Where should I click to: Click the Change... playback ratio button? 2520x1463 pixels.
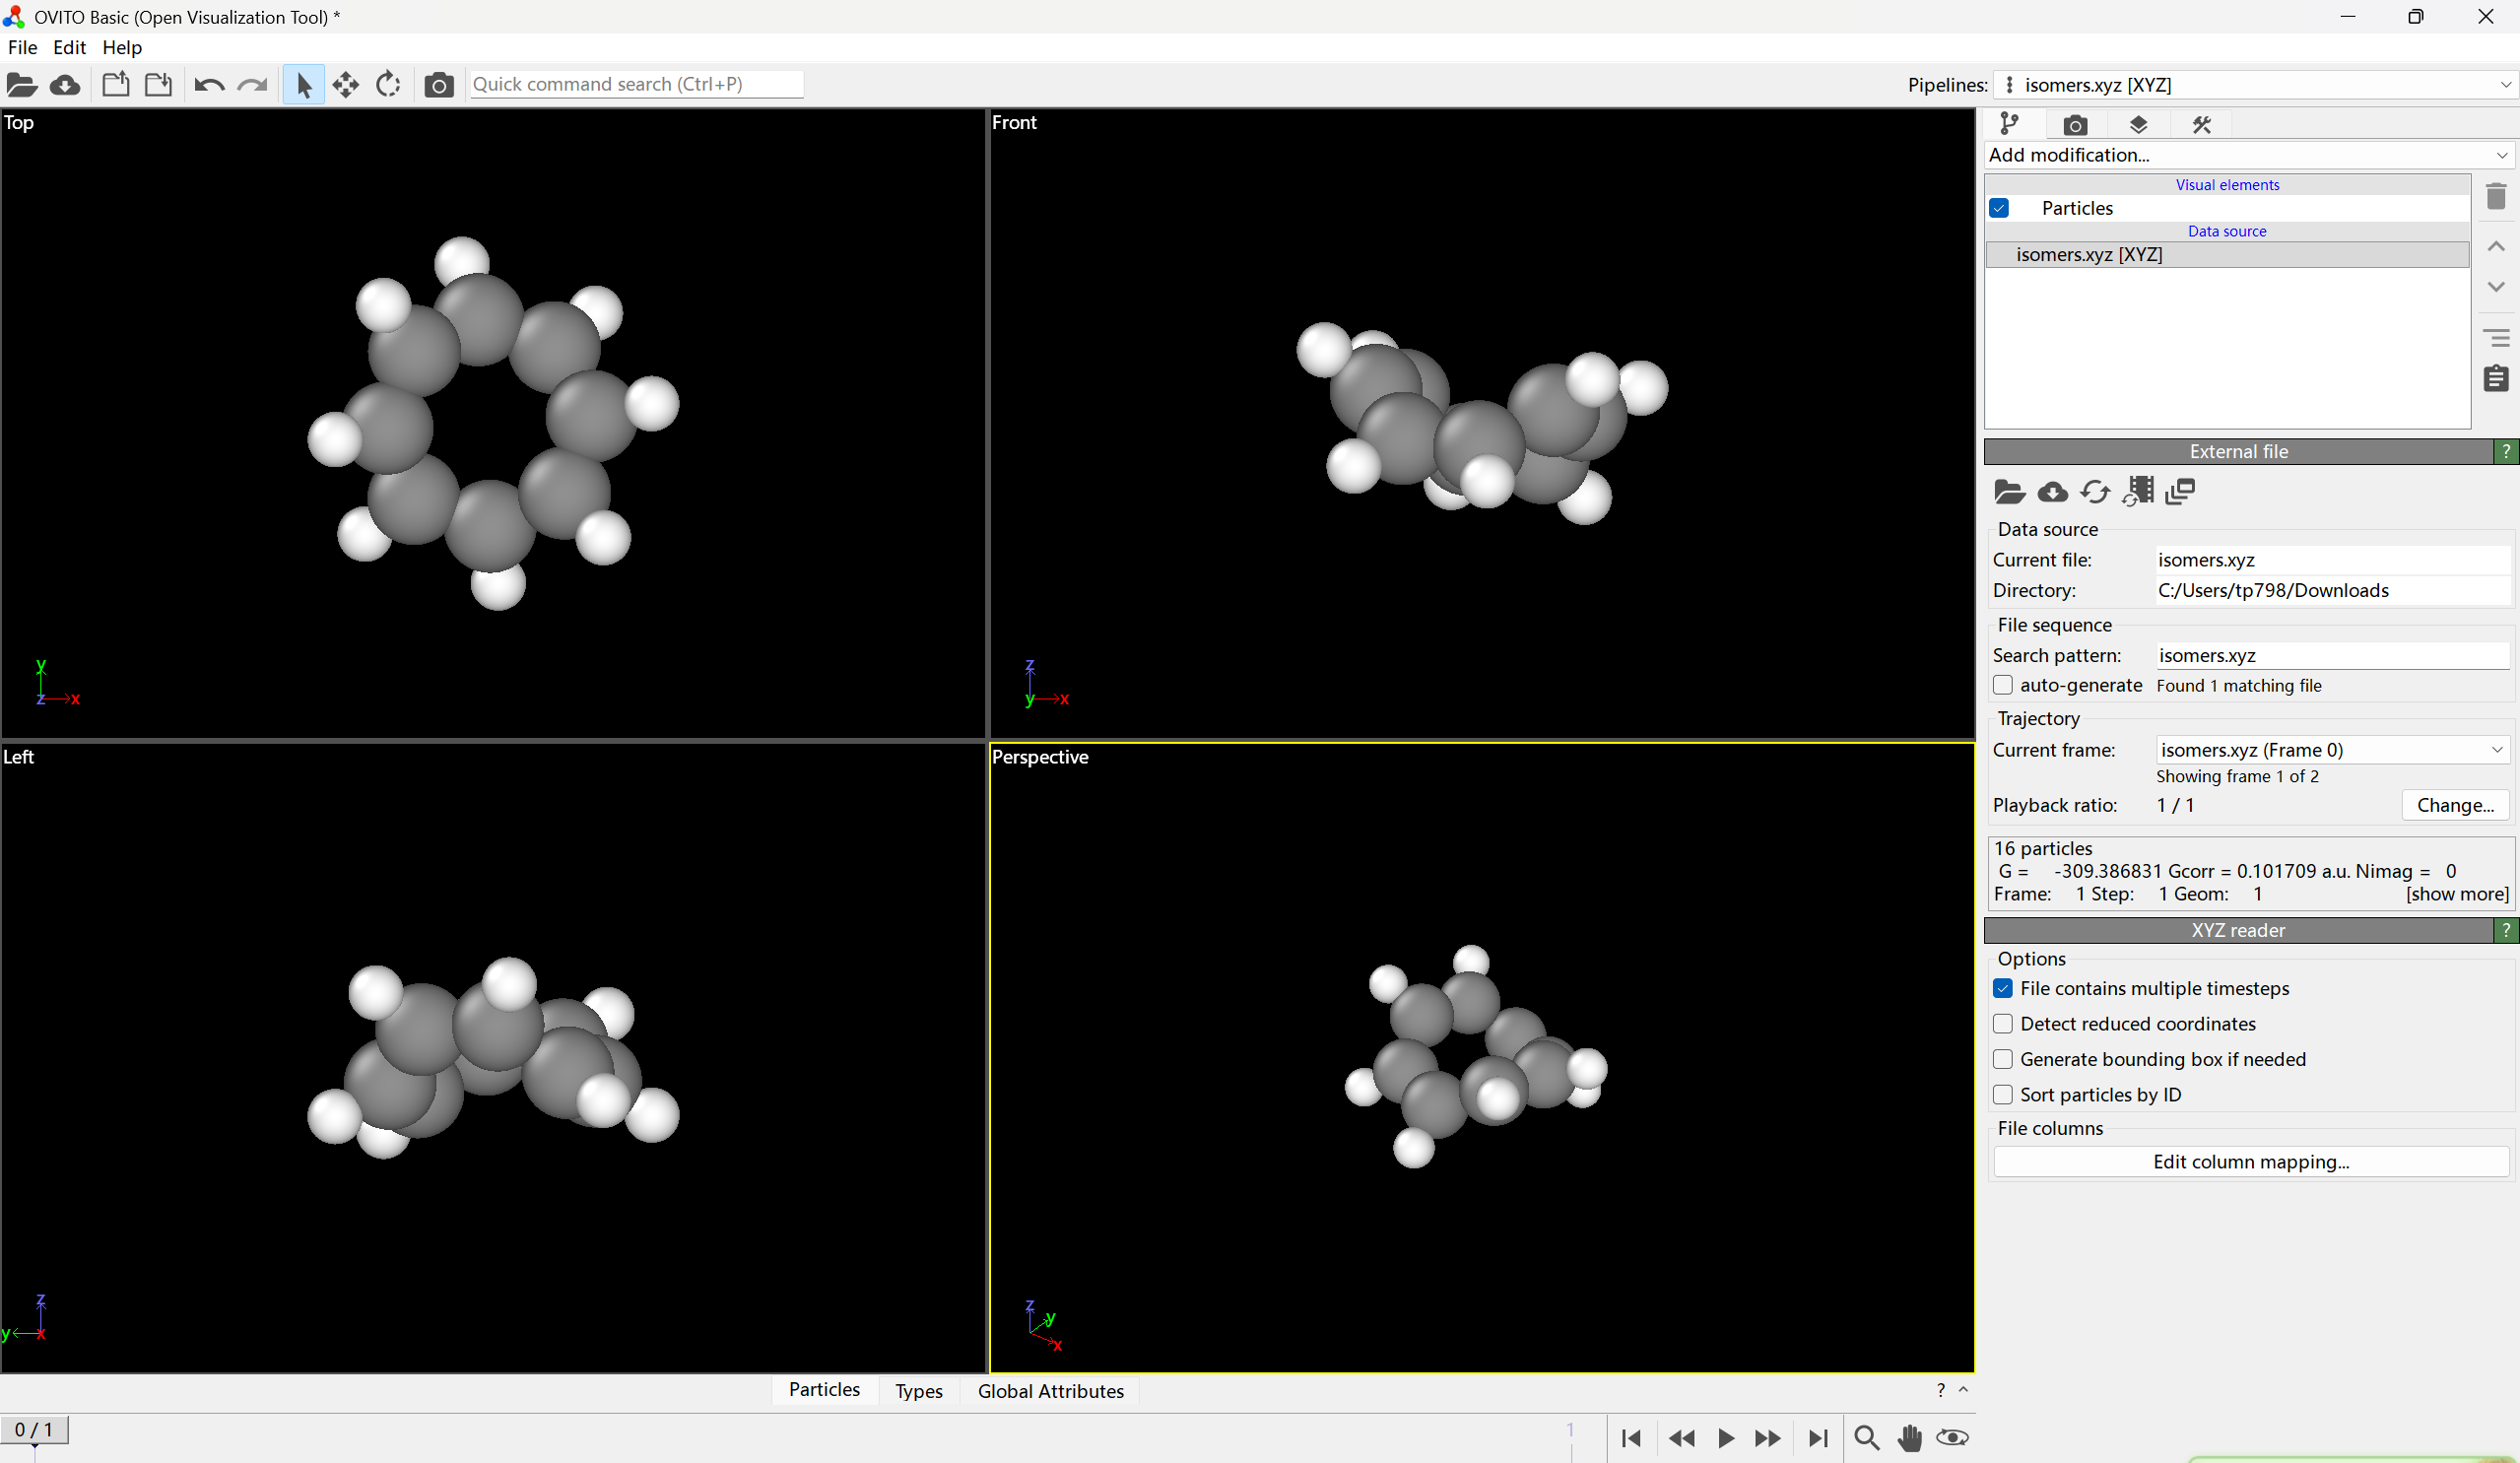(2455, 805)
